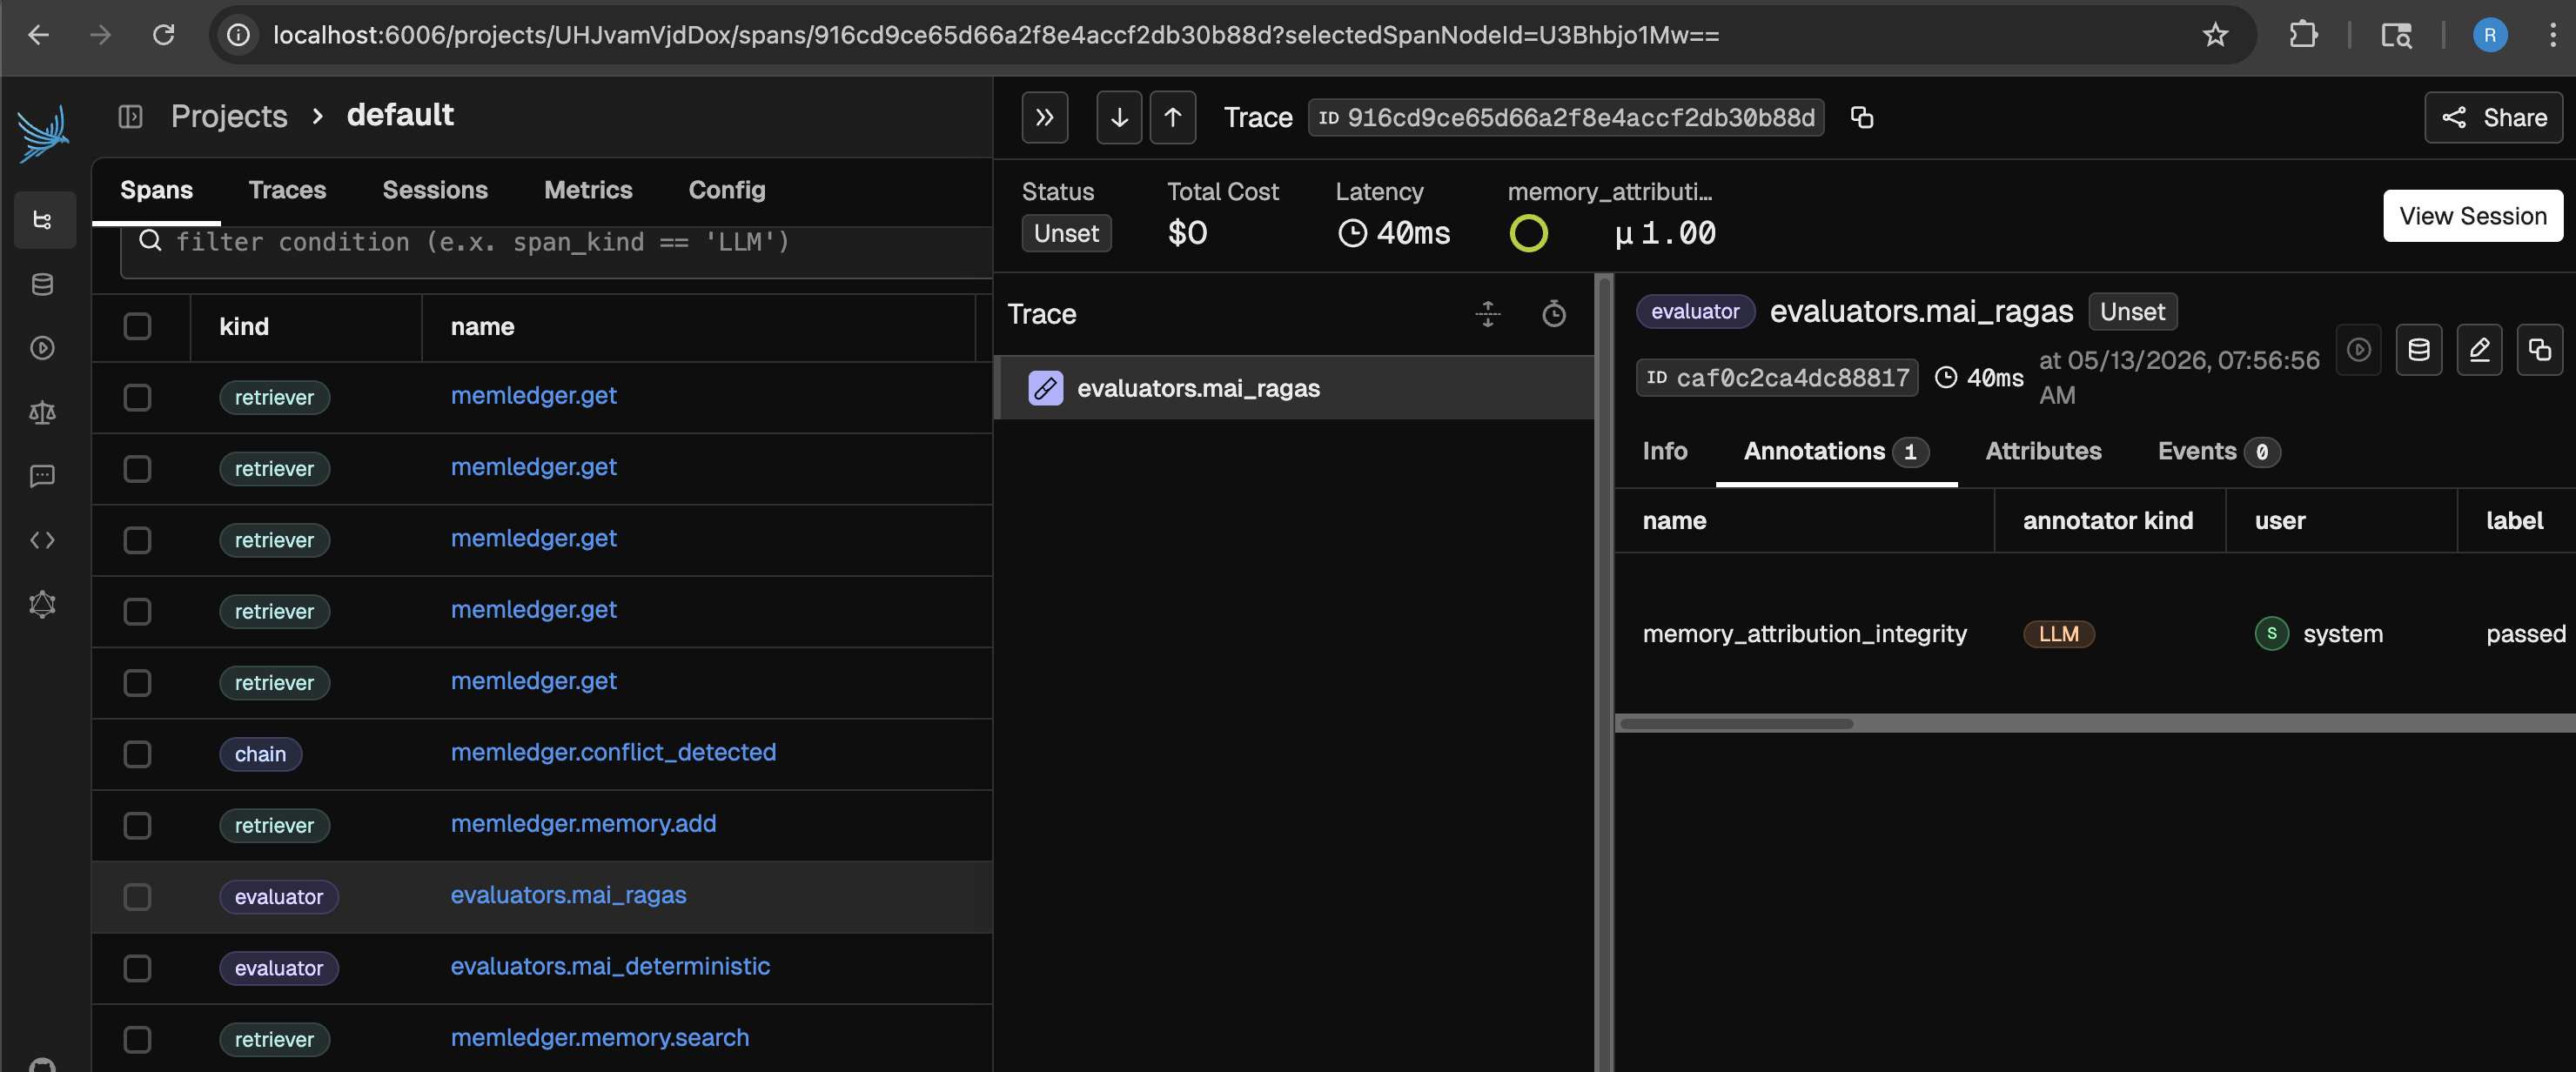Open the evaluators.mai_deterministic span link

click(610, 967)
